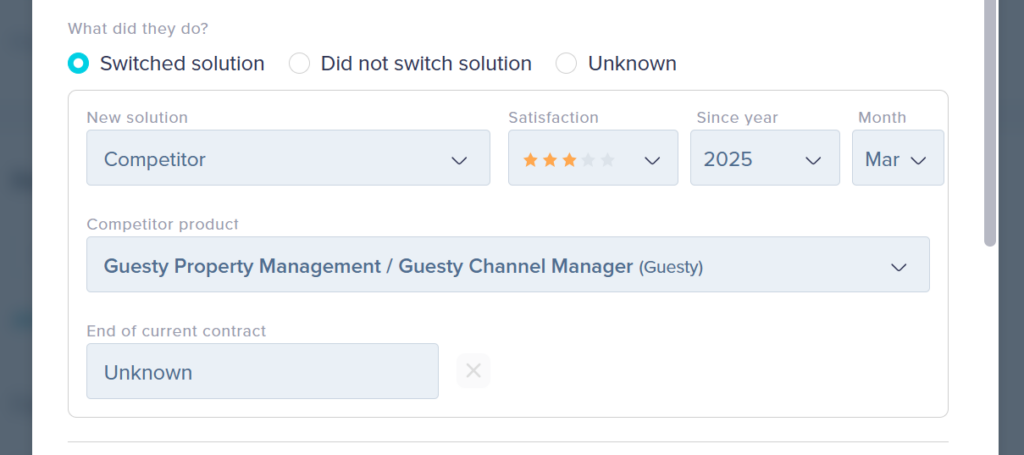Click the chevron arrow in Satisfaction field

click(x=652, y=160)
